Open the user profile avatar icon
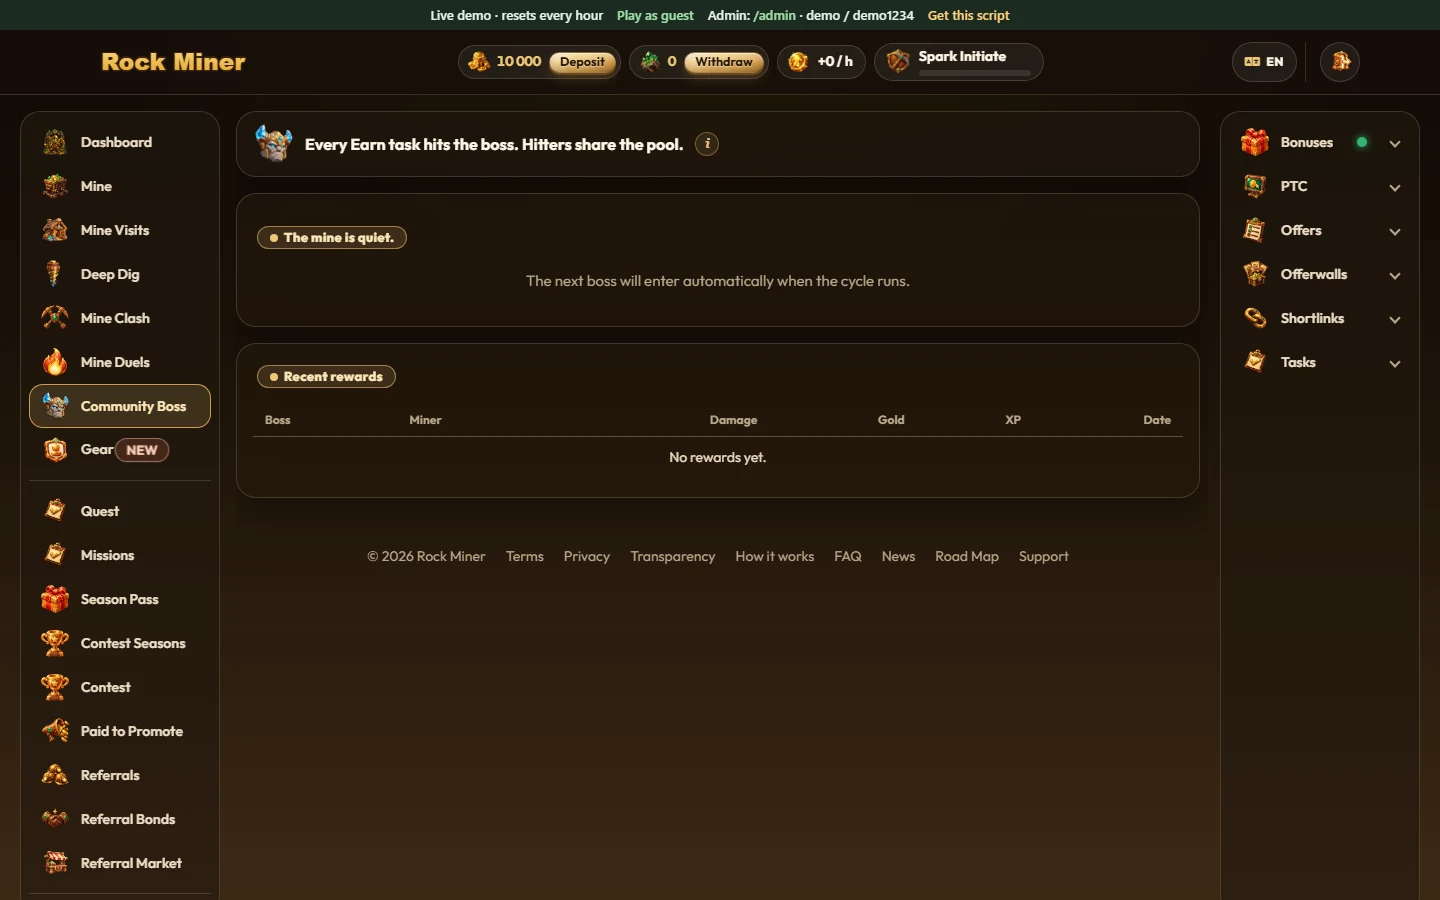 coord(1340,62)
